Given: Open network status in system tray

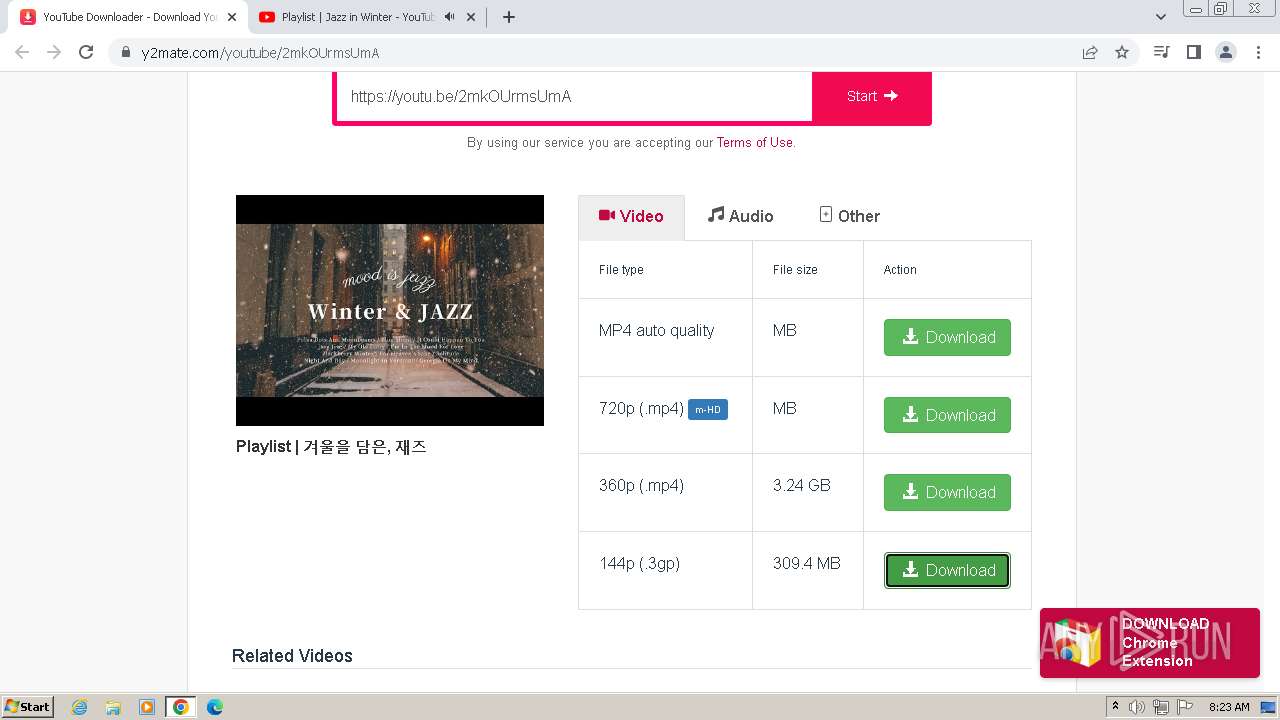Looking at the screenshot, I should (1161, 707).
